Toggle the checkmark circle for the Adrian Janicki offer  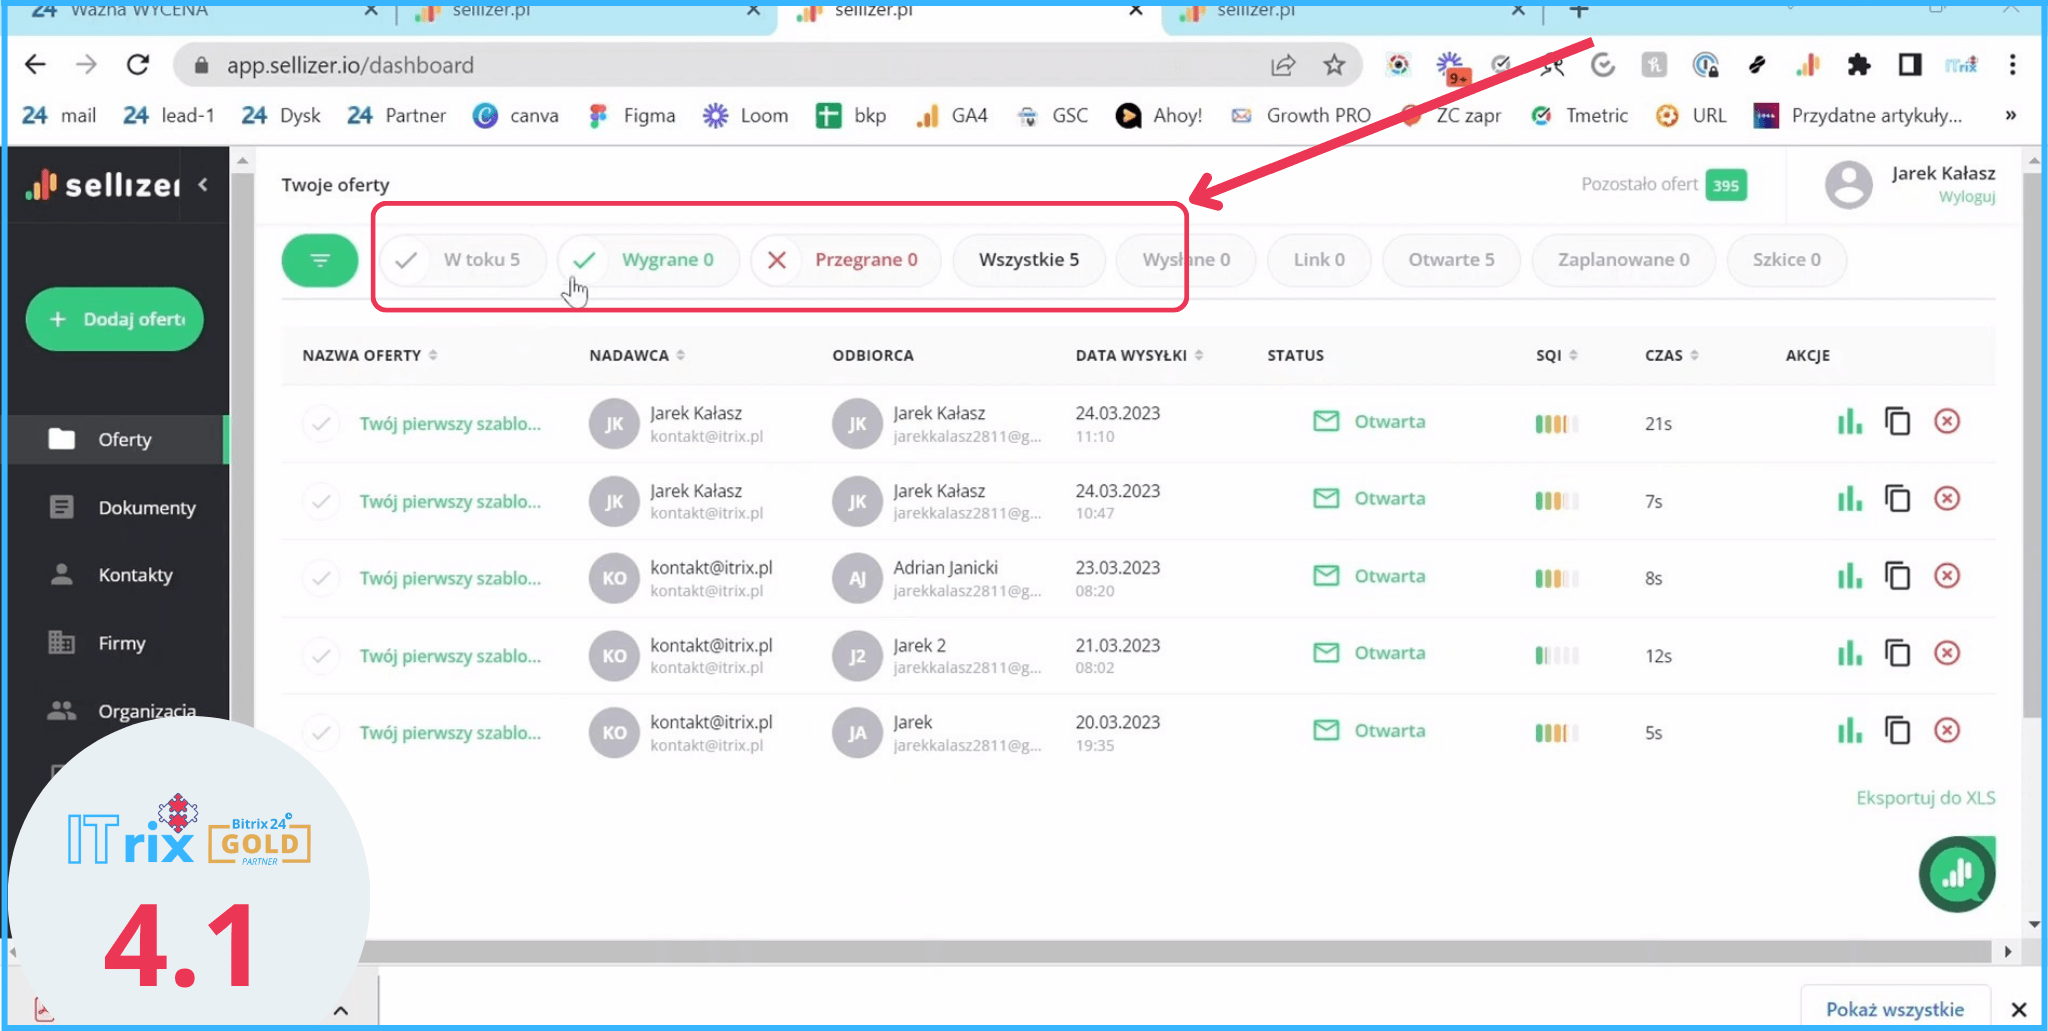point(321,578)
